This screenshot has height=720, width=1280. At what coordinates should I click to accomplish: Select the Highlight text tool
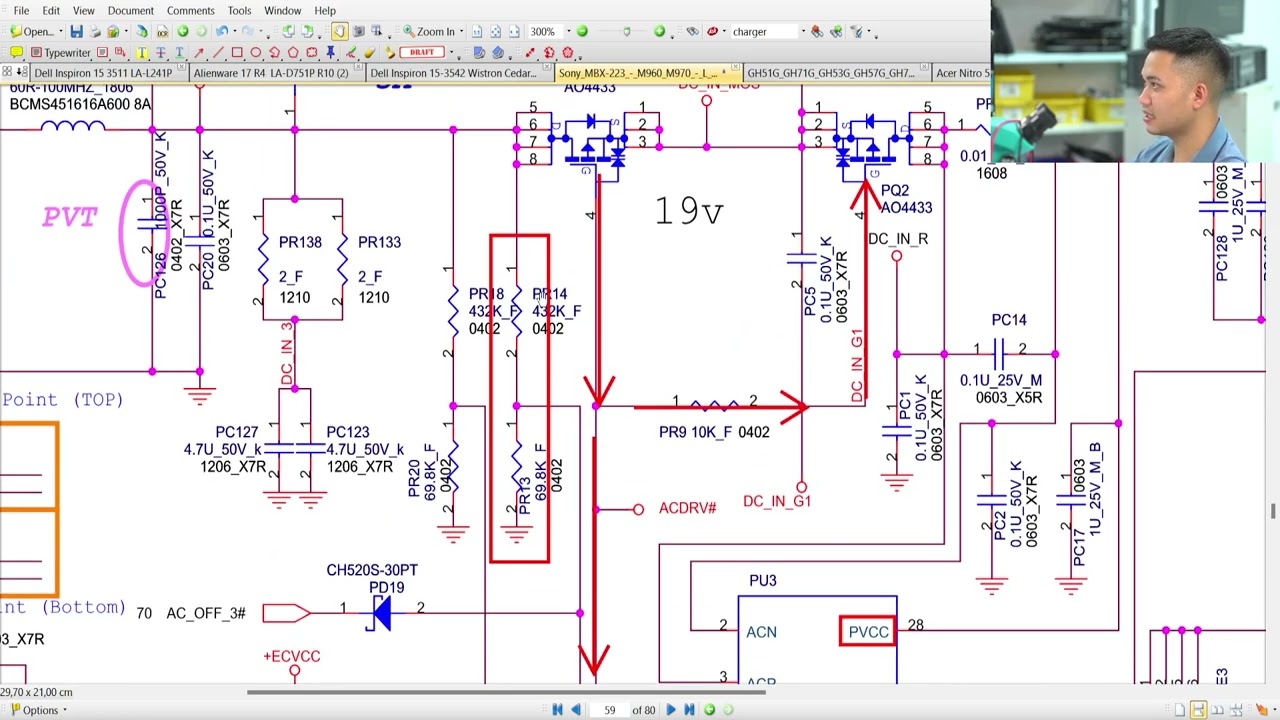[142, 53]
